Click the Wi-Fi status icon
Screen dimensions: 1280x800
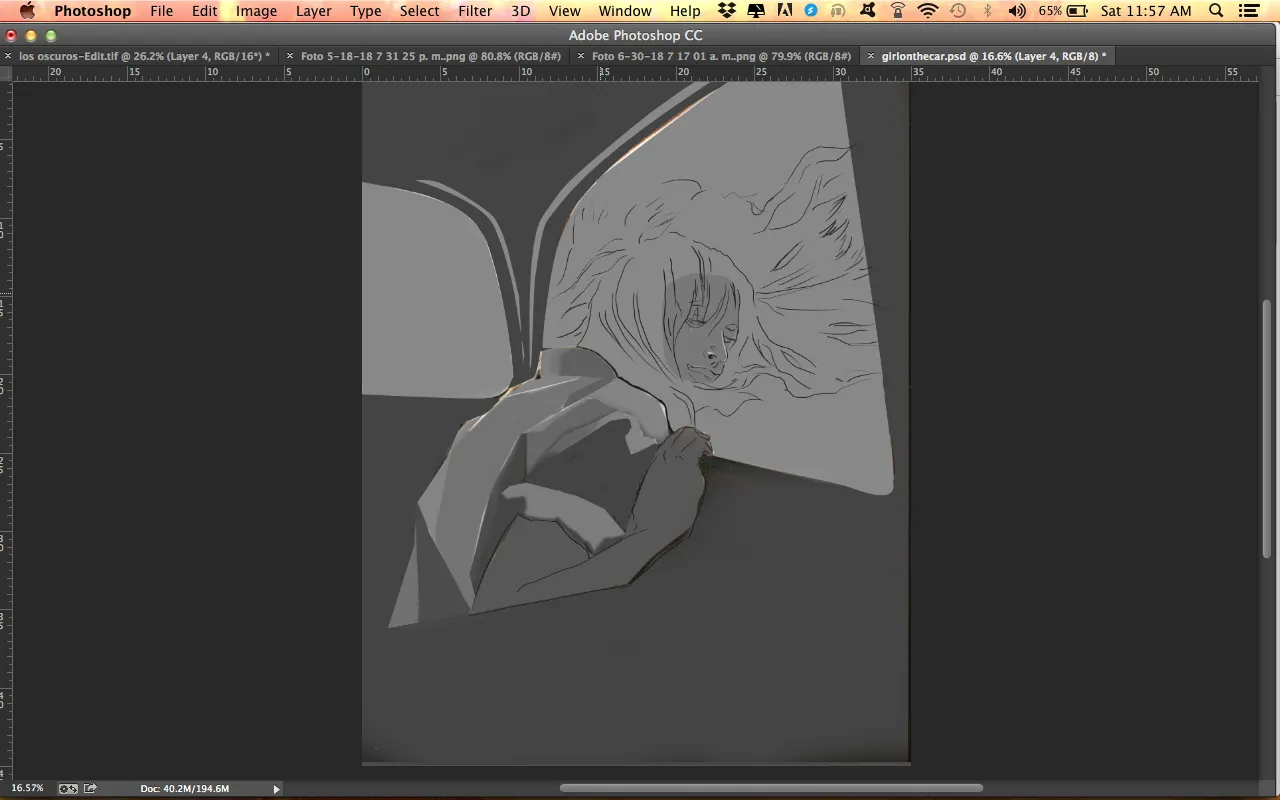pos(928,11)
